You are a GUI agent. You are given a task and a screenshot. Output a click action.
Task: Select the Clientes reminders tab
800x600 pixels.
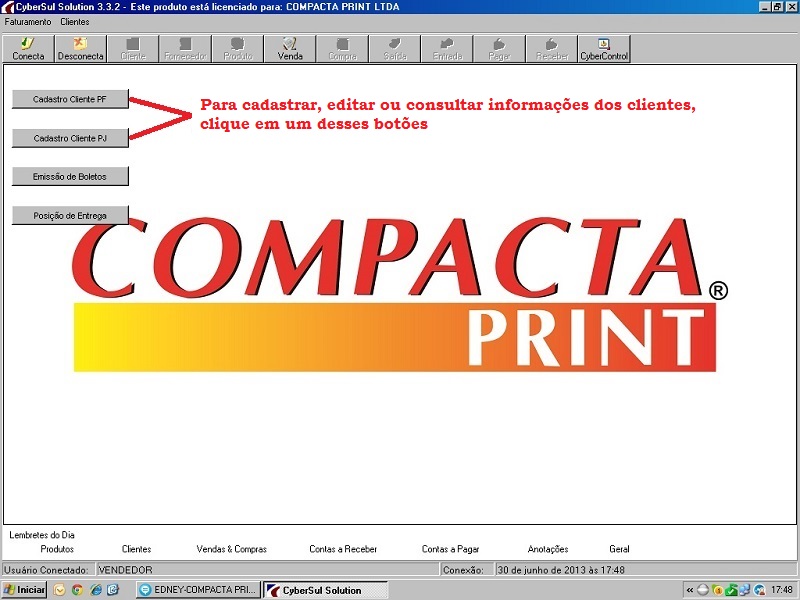pyautogui.click(x=136, y=549)
